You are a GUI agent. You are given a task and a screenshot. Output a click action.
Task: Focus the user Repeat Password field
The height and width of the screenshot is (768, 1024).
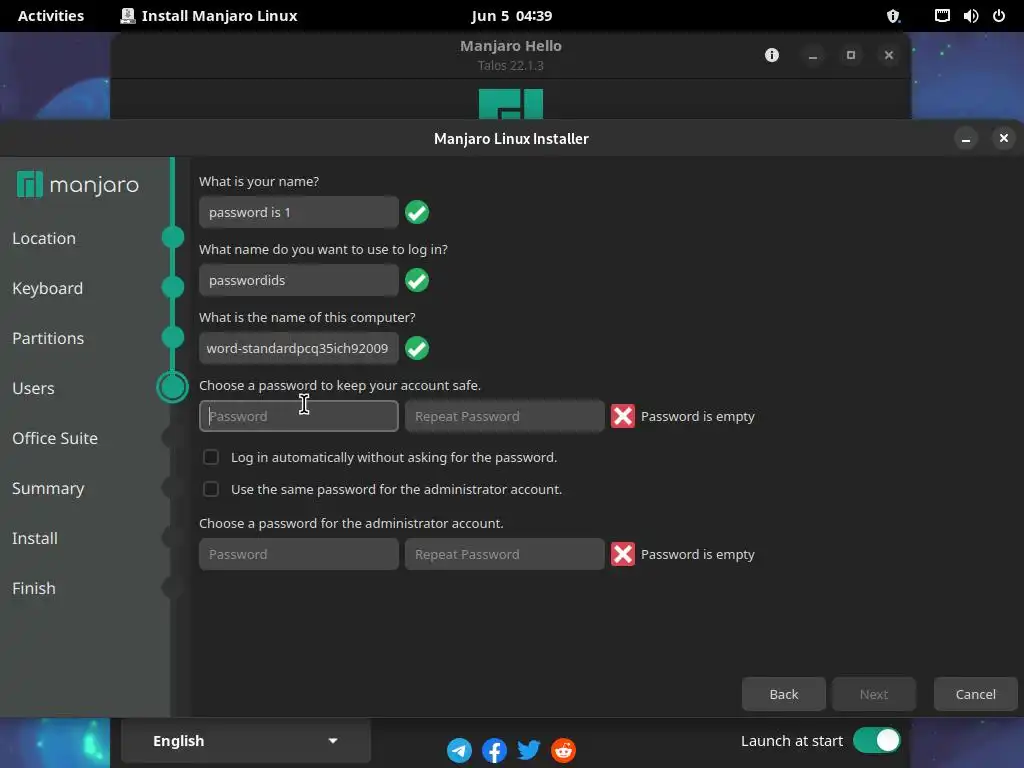(x=504, y=416)
